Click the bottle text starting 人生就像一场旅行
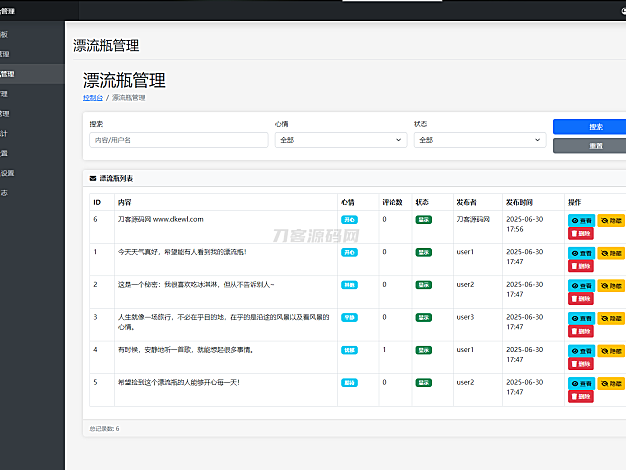626x470 pixels. pos(224,322)
